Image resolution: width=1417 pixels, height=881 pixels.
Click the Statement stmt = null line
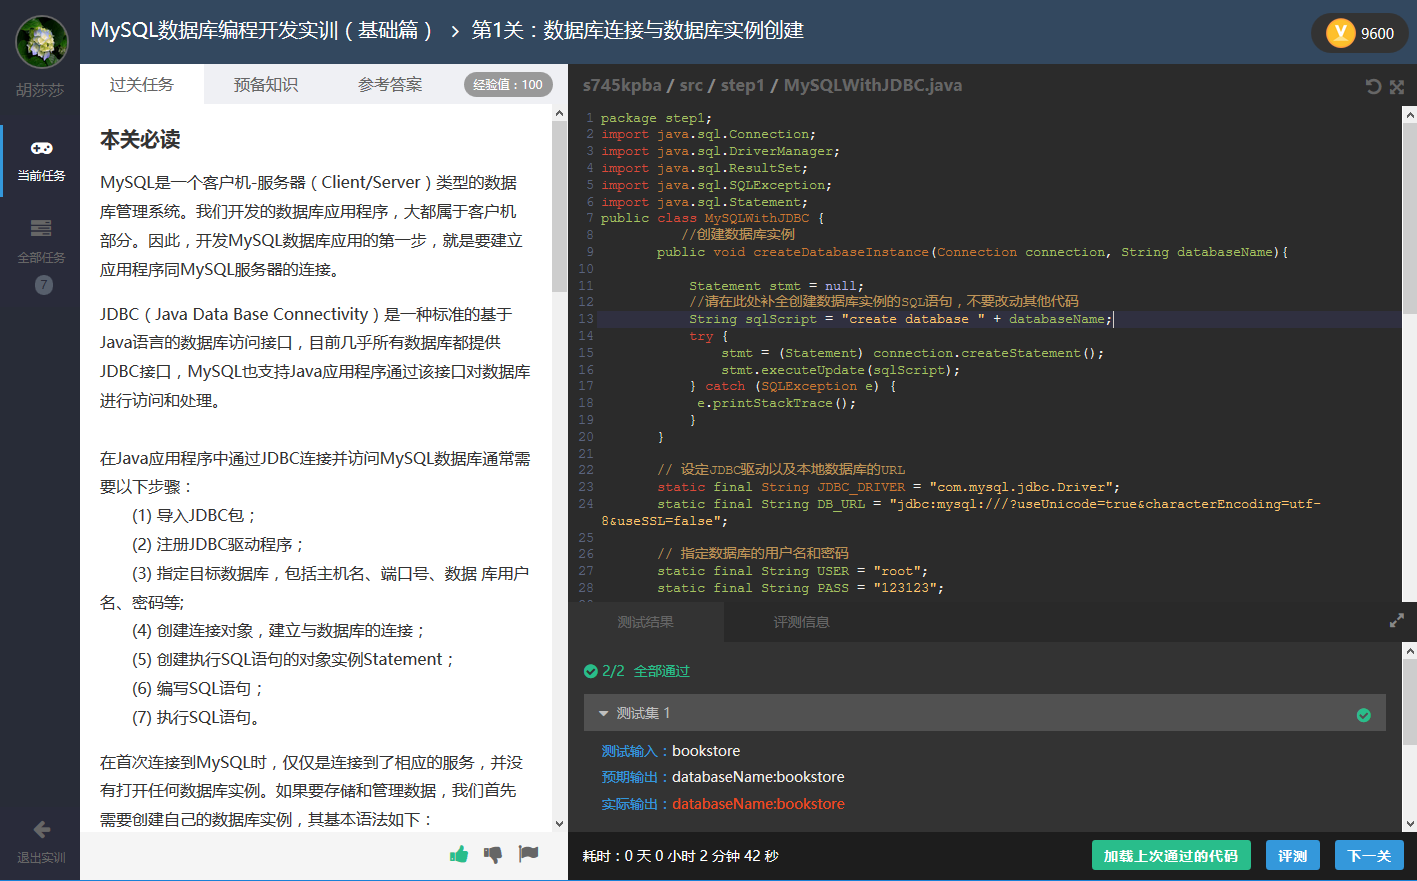coord(776,286)
